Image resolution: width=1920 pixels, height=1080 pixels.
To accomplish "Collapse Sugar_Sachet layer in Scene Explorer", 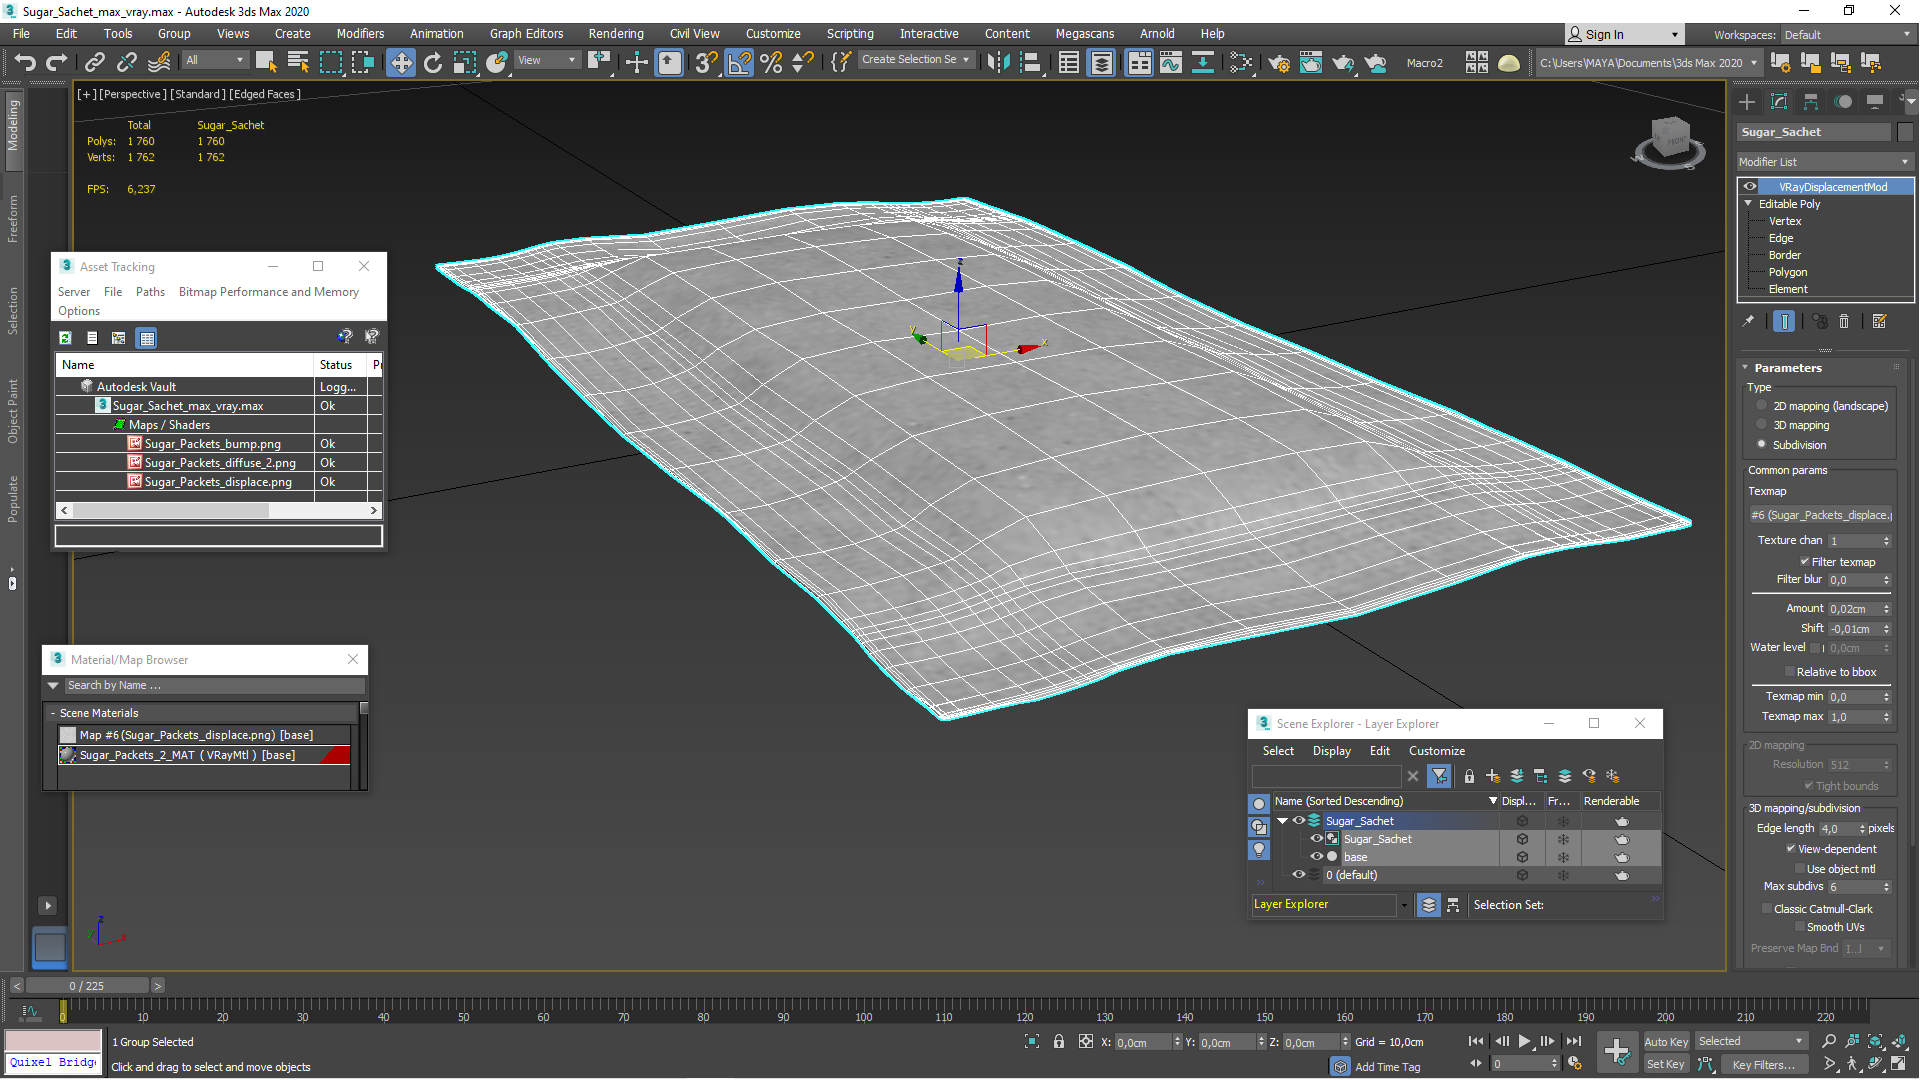I will tap(1282, 820).
